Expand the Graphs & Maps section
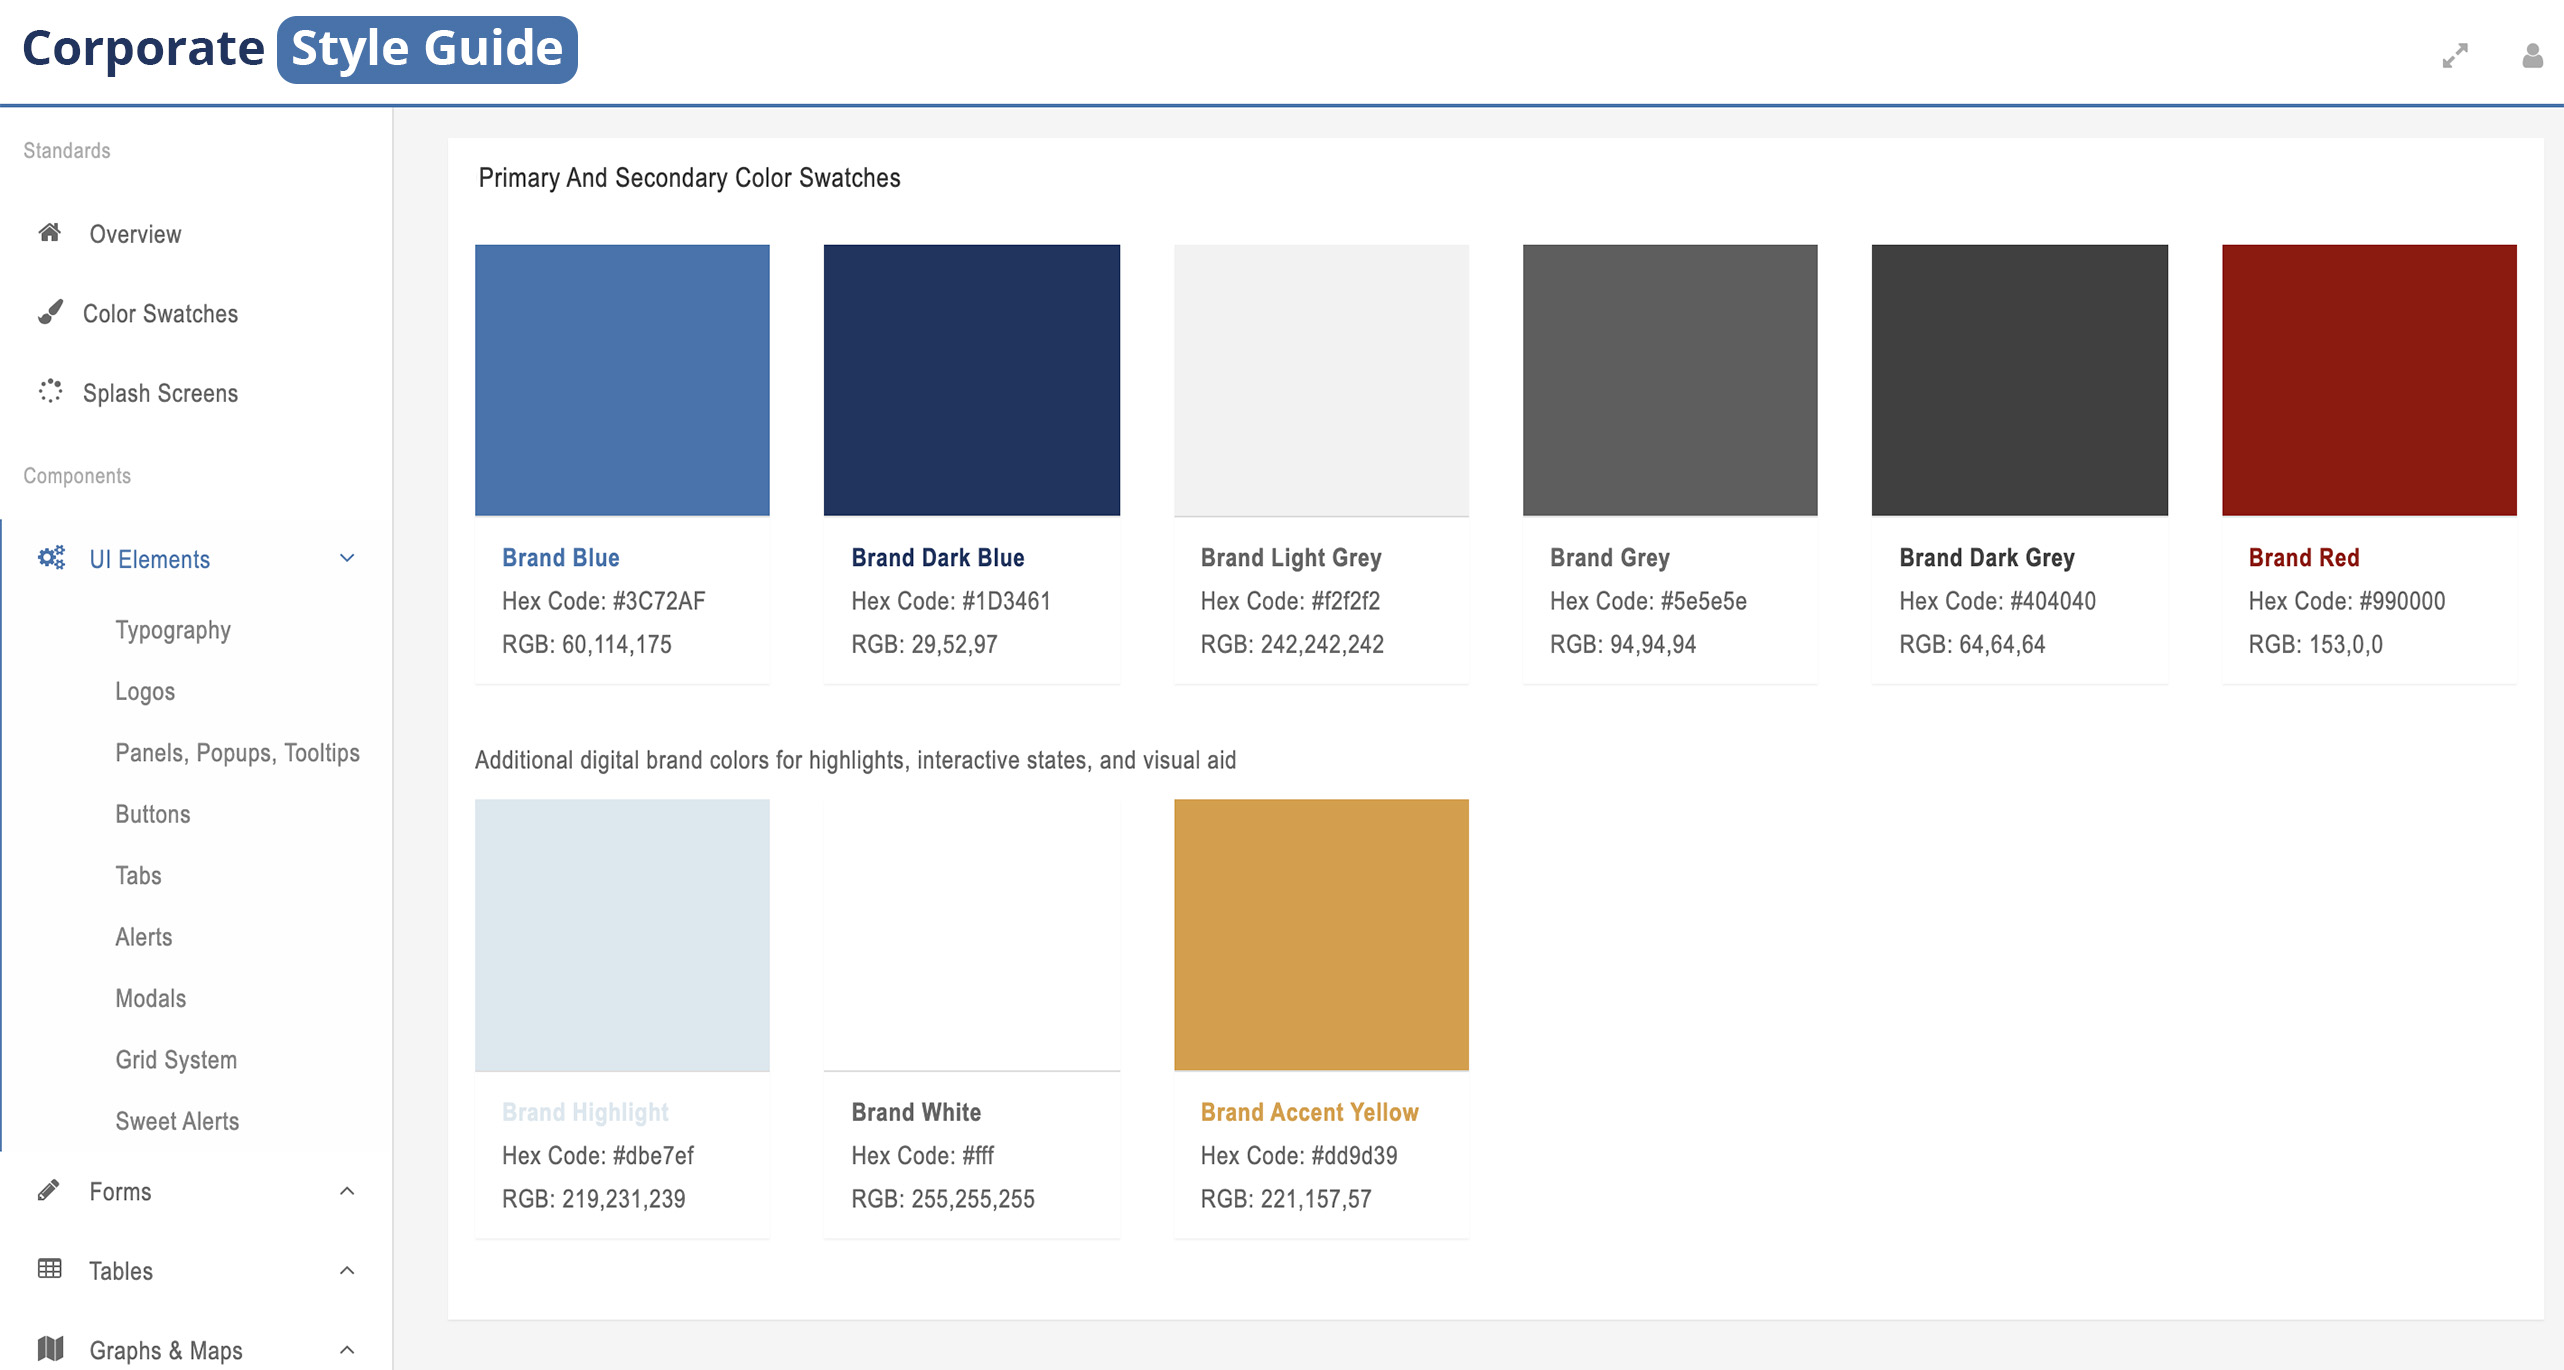Image resolution: width=2564 pixels, height=1370 pixels. click(x=347, y=1348)
